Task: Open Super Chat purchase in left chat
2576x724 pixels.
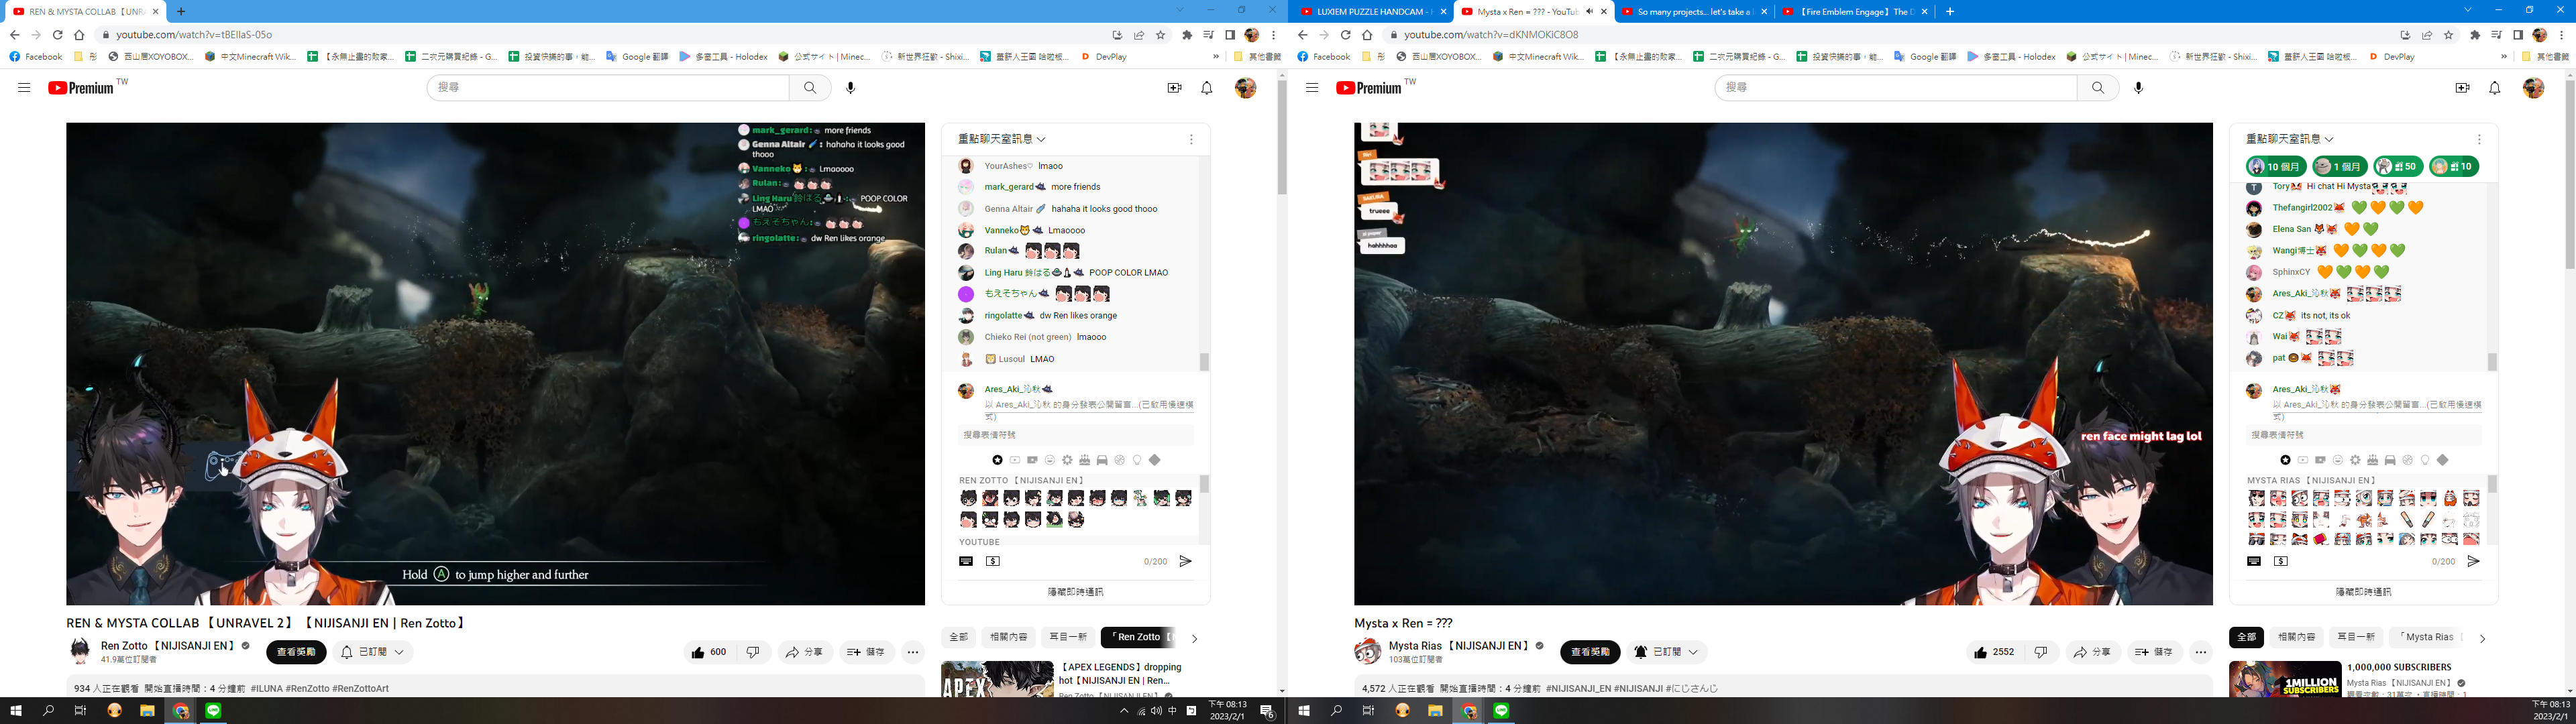Action: pos(993,562)
